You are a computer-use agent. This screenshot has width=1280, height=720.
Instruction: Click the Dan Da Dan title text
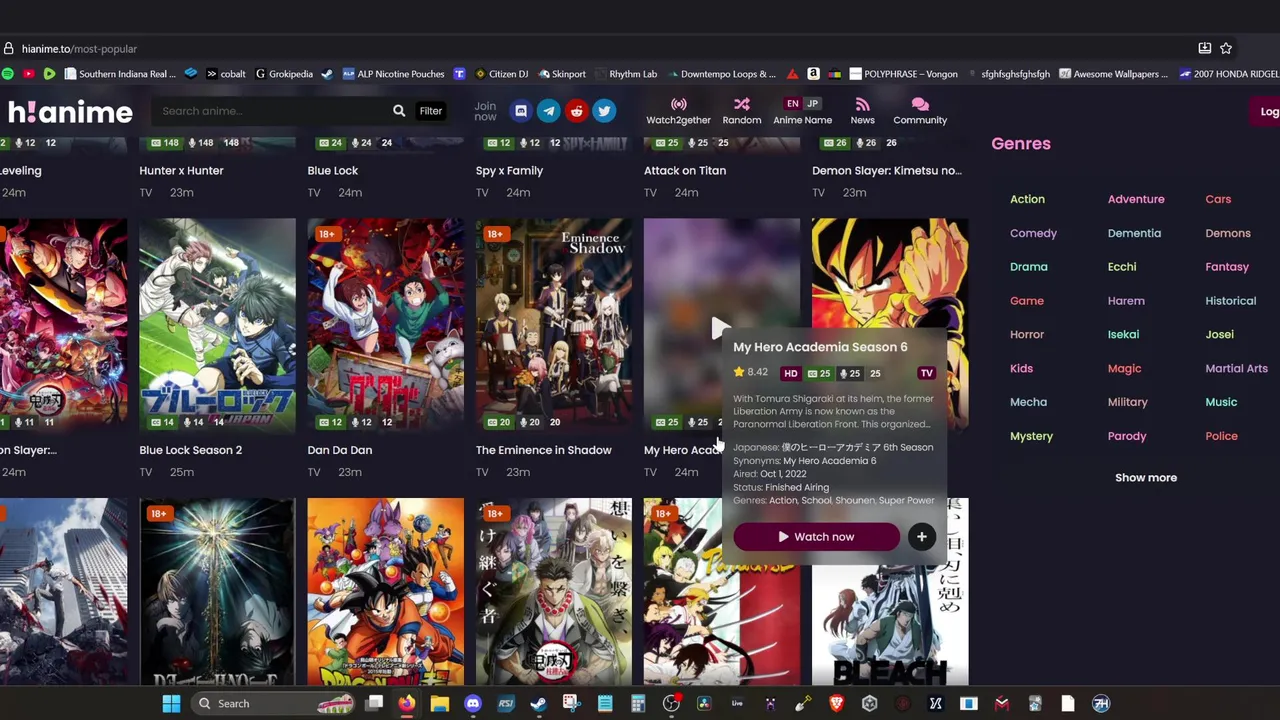[339, 450]
